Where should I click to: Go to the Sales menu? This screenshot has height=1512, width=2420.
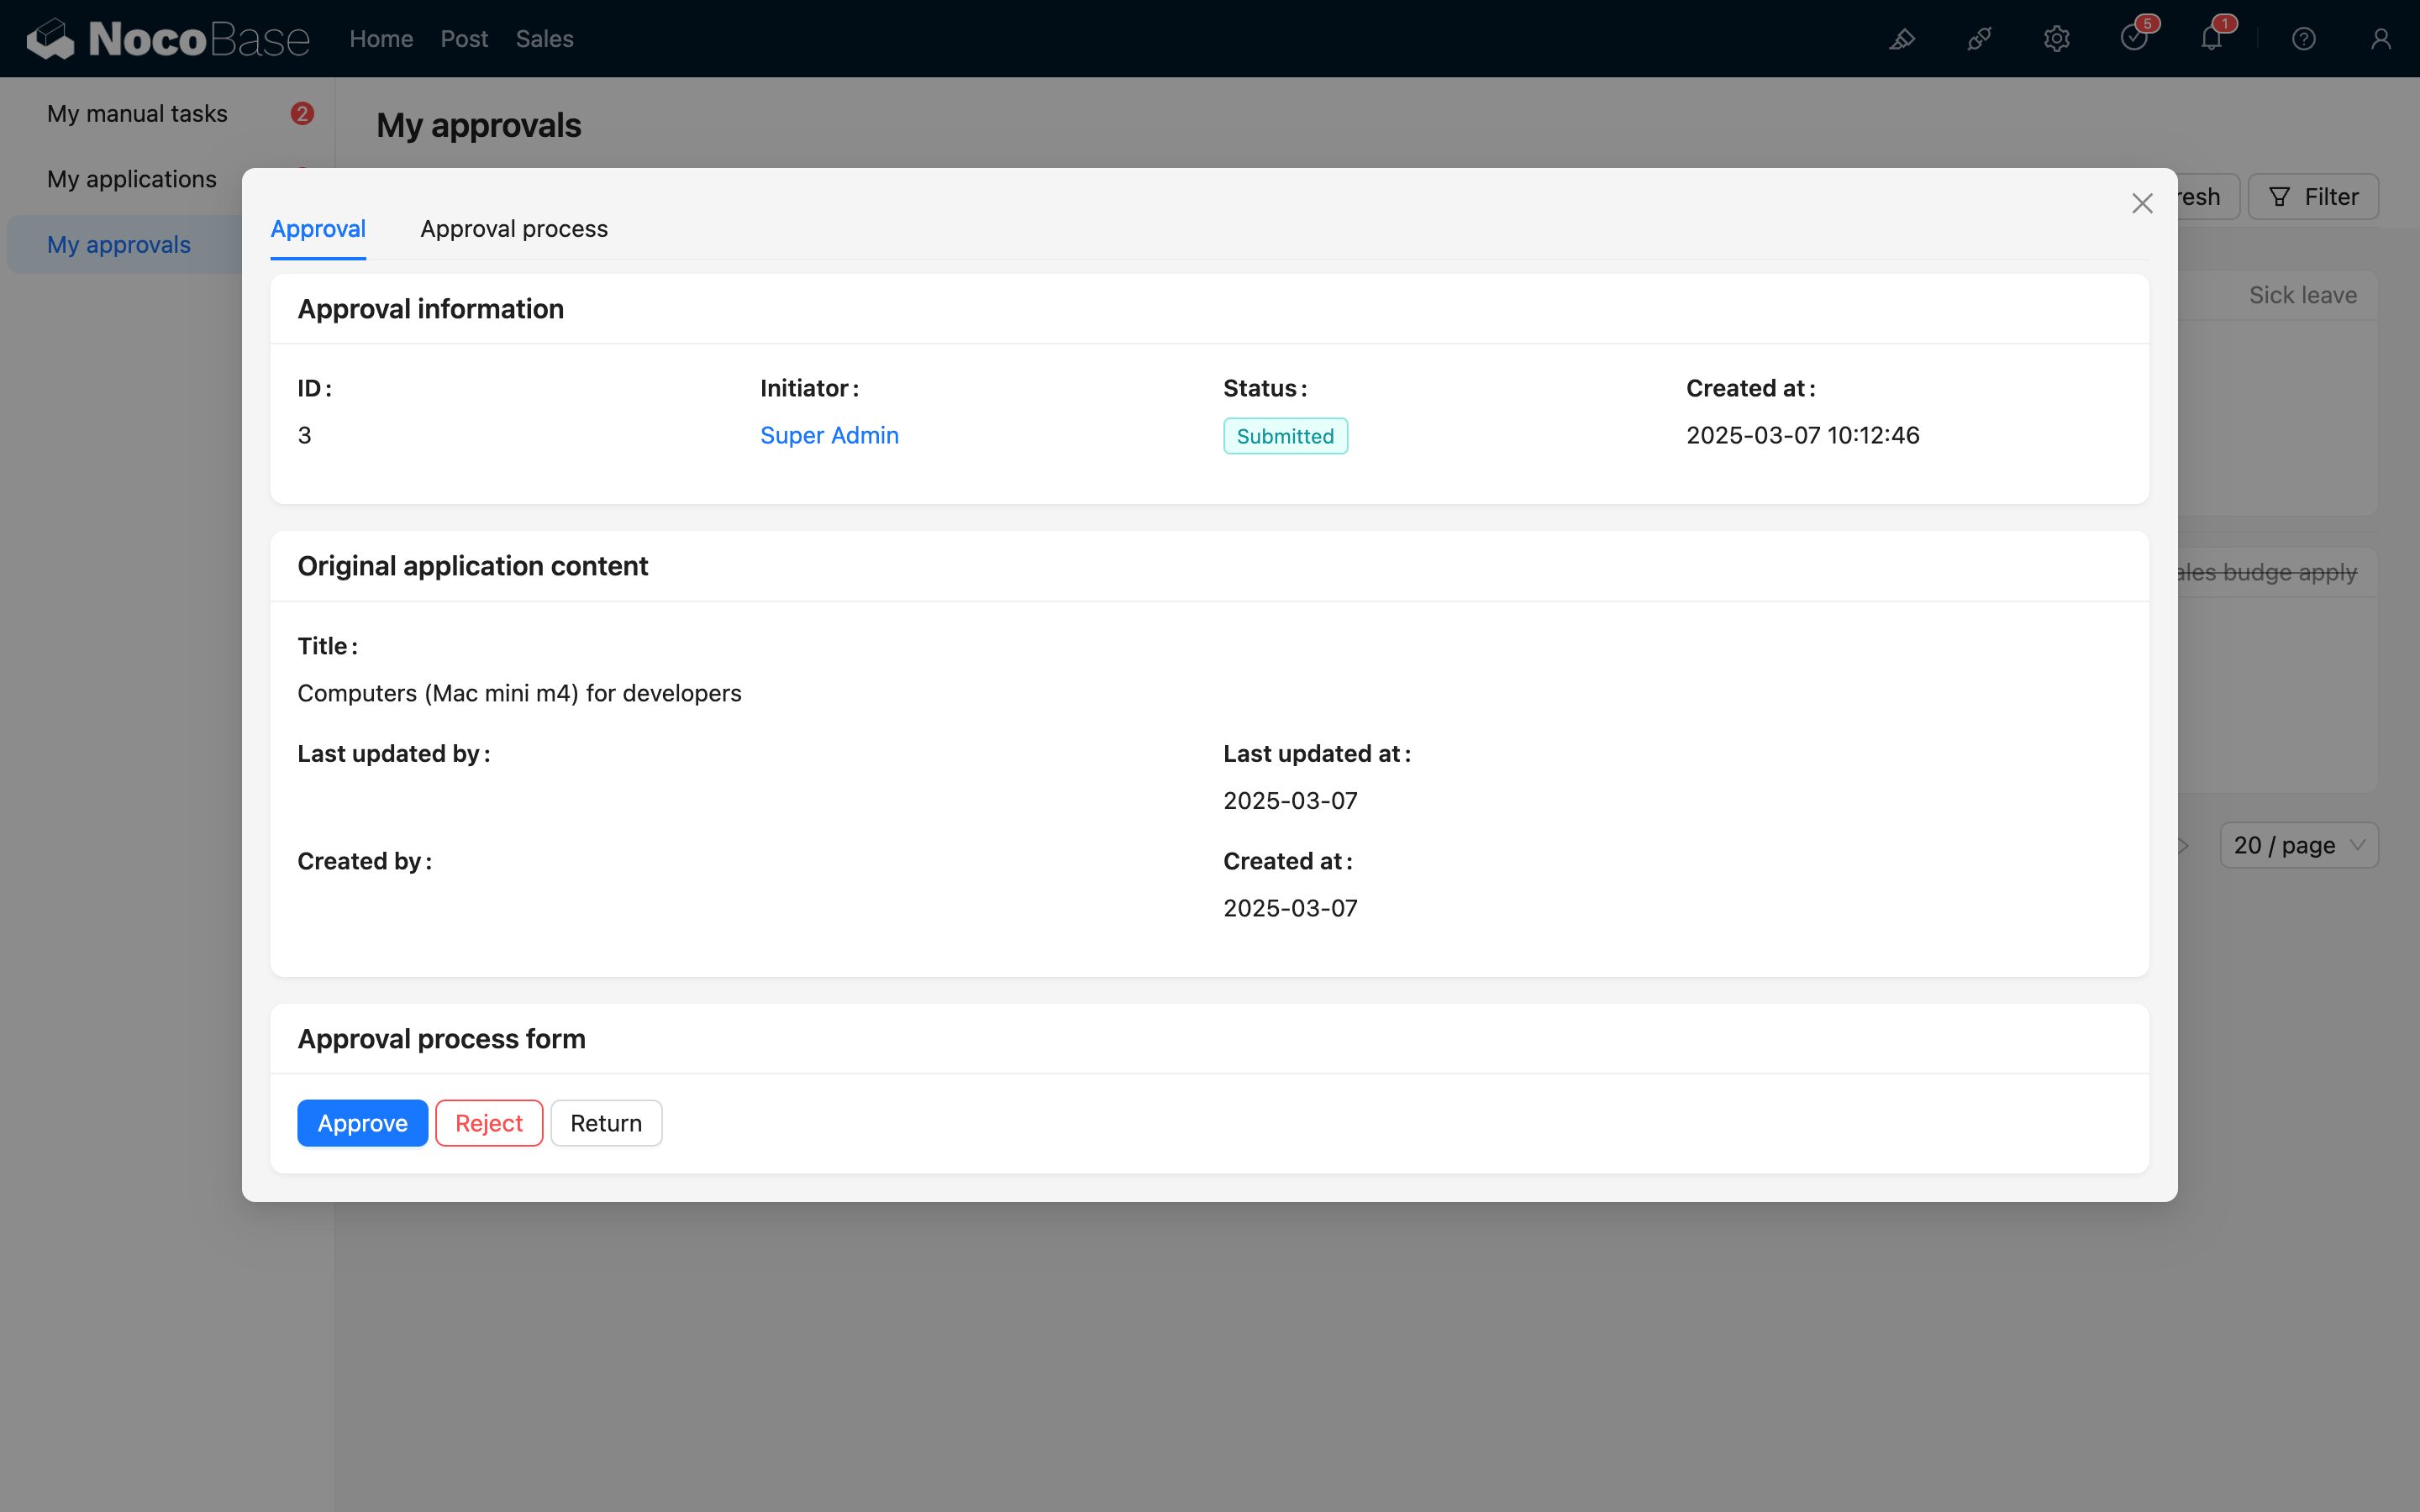[544, 39]
